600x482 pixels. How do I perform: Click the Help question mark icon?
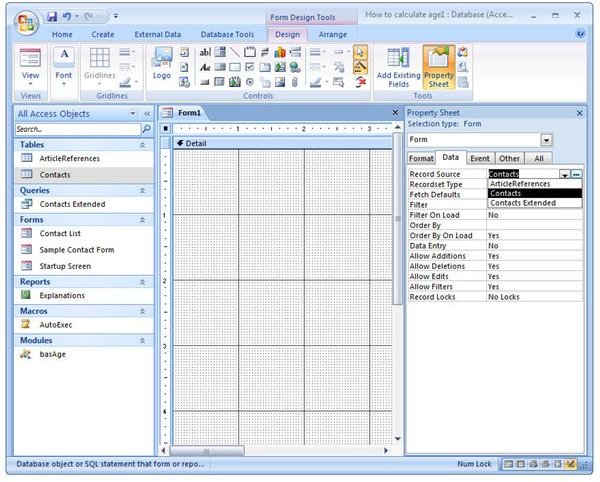pyautogui.click(x=581, y=34)
